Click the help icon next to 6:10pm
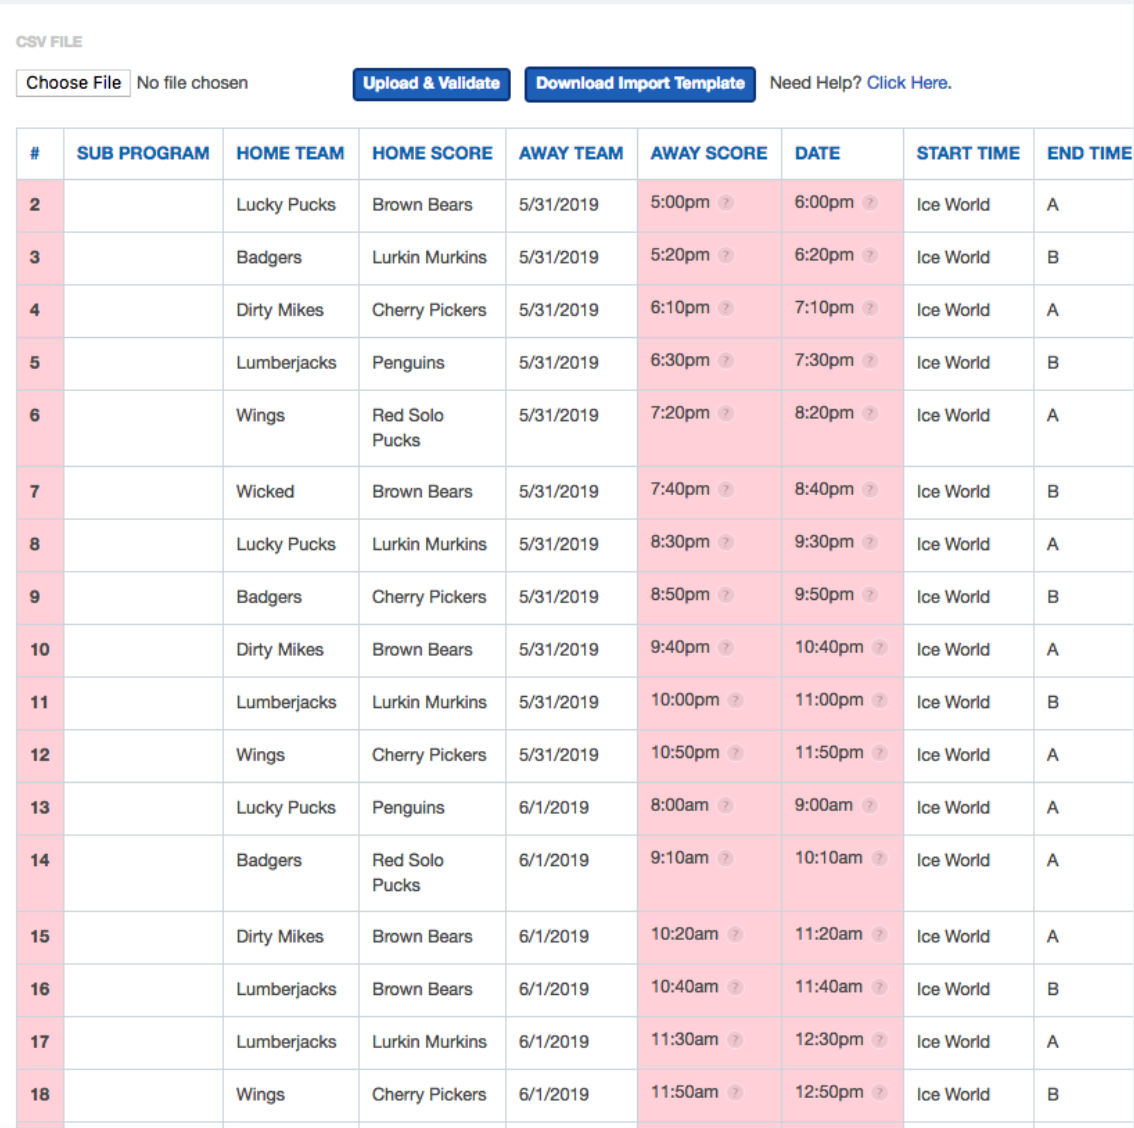The height and width of the screenshot is (1128, 1134). pyautogui.click(x=725, y=308)
